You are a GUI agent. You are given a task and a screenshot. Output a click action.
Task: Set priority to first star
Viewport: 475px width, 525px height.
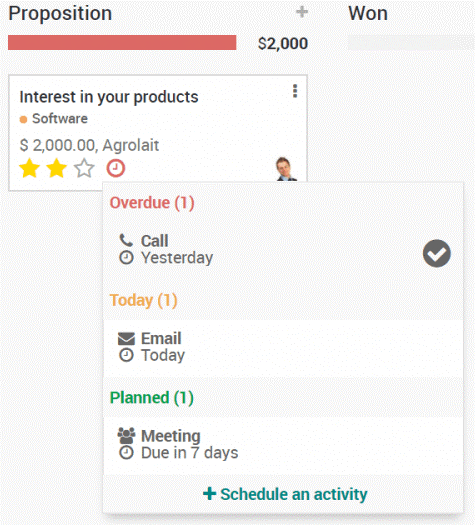click(x=29, y=168)
